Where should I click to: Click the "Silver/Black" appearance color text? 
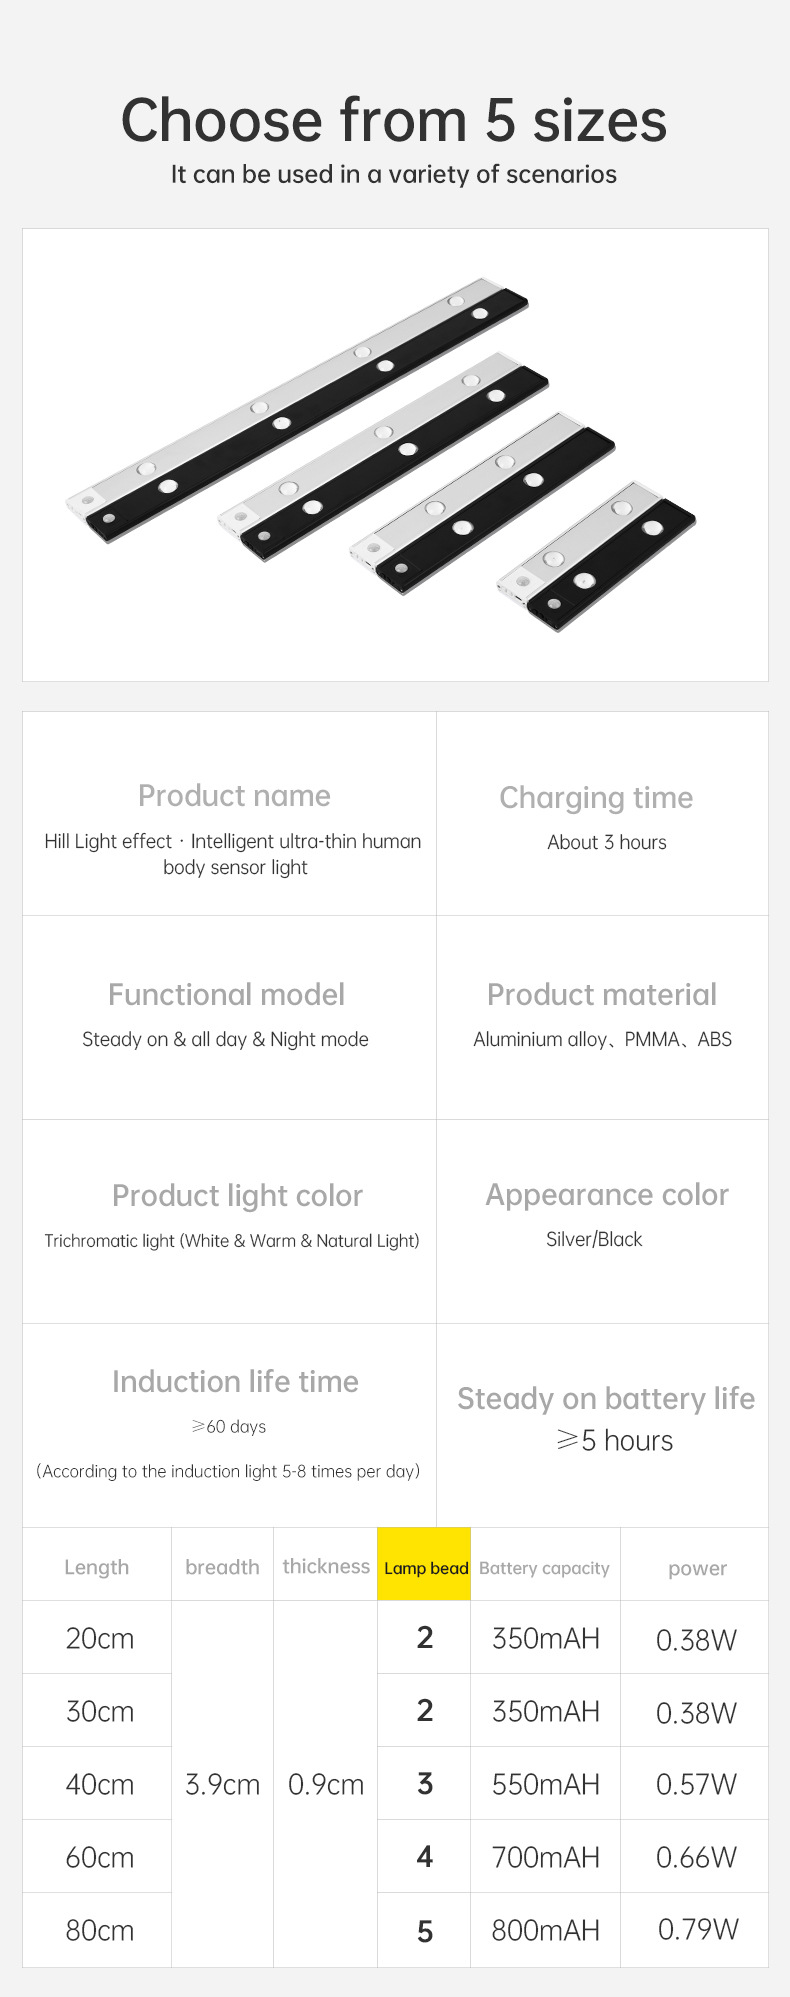pos(594,1239)
